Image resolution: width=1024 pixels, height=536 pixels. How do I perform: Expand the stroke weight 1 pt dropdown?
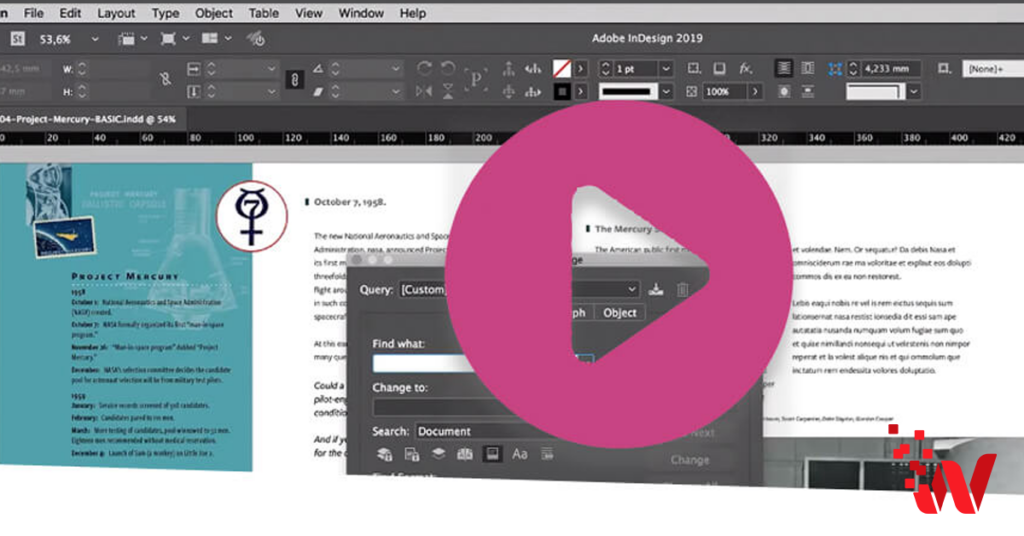[667, 69]
